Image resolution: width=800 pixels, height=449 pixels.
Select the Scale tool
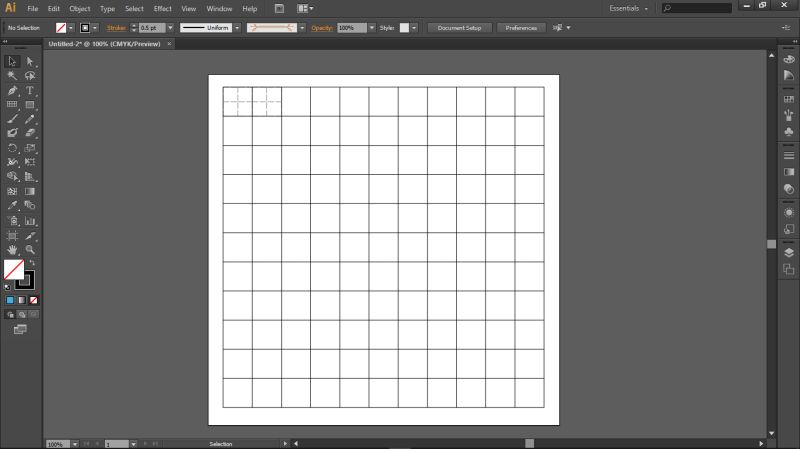pyautogui.click(x=30, y=148)
